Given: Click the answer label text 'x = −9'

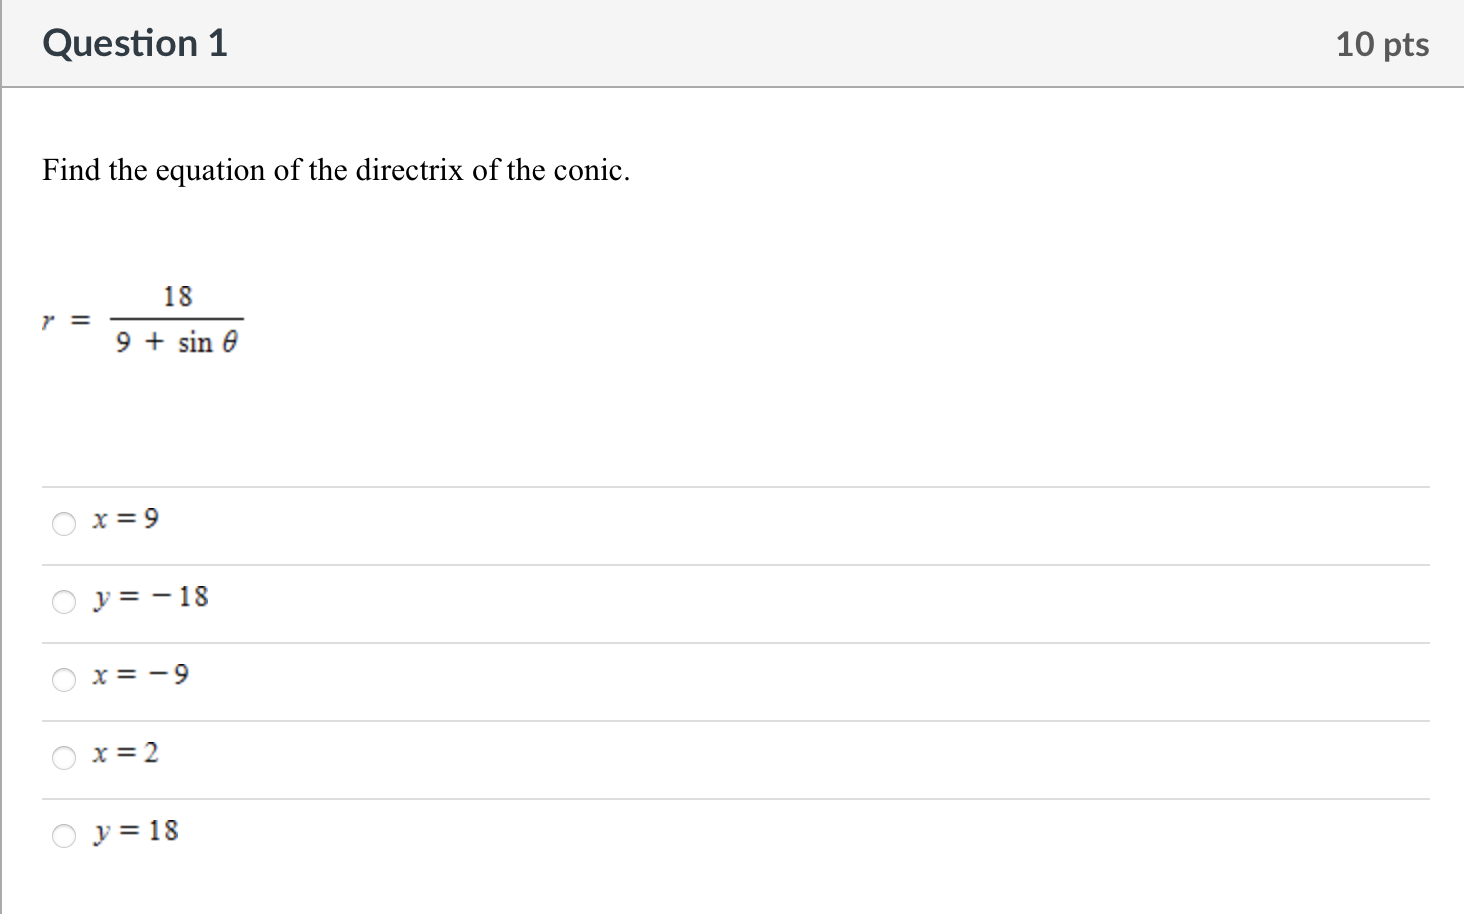Looking at the screenshot, I should pos(140,675).
